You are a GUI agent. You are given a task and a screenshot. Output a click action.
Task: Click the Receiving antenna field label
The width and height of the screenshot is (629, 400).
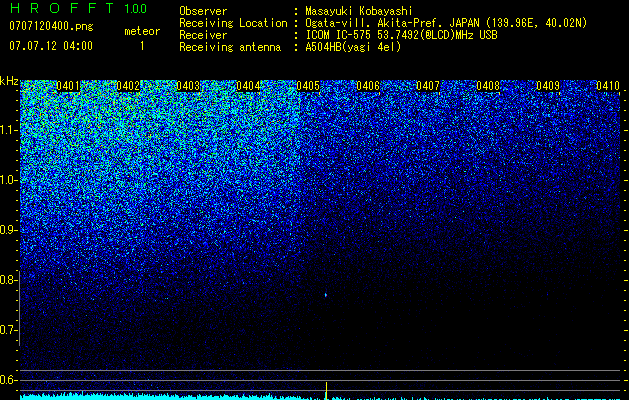point(230,47)
